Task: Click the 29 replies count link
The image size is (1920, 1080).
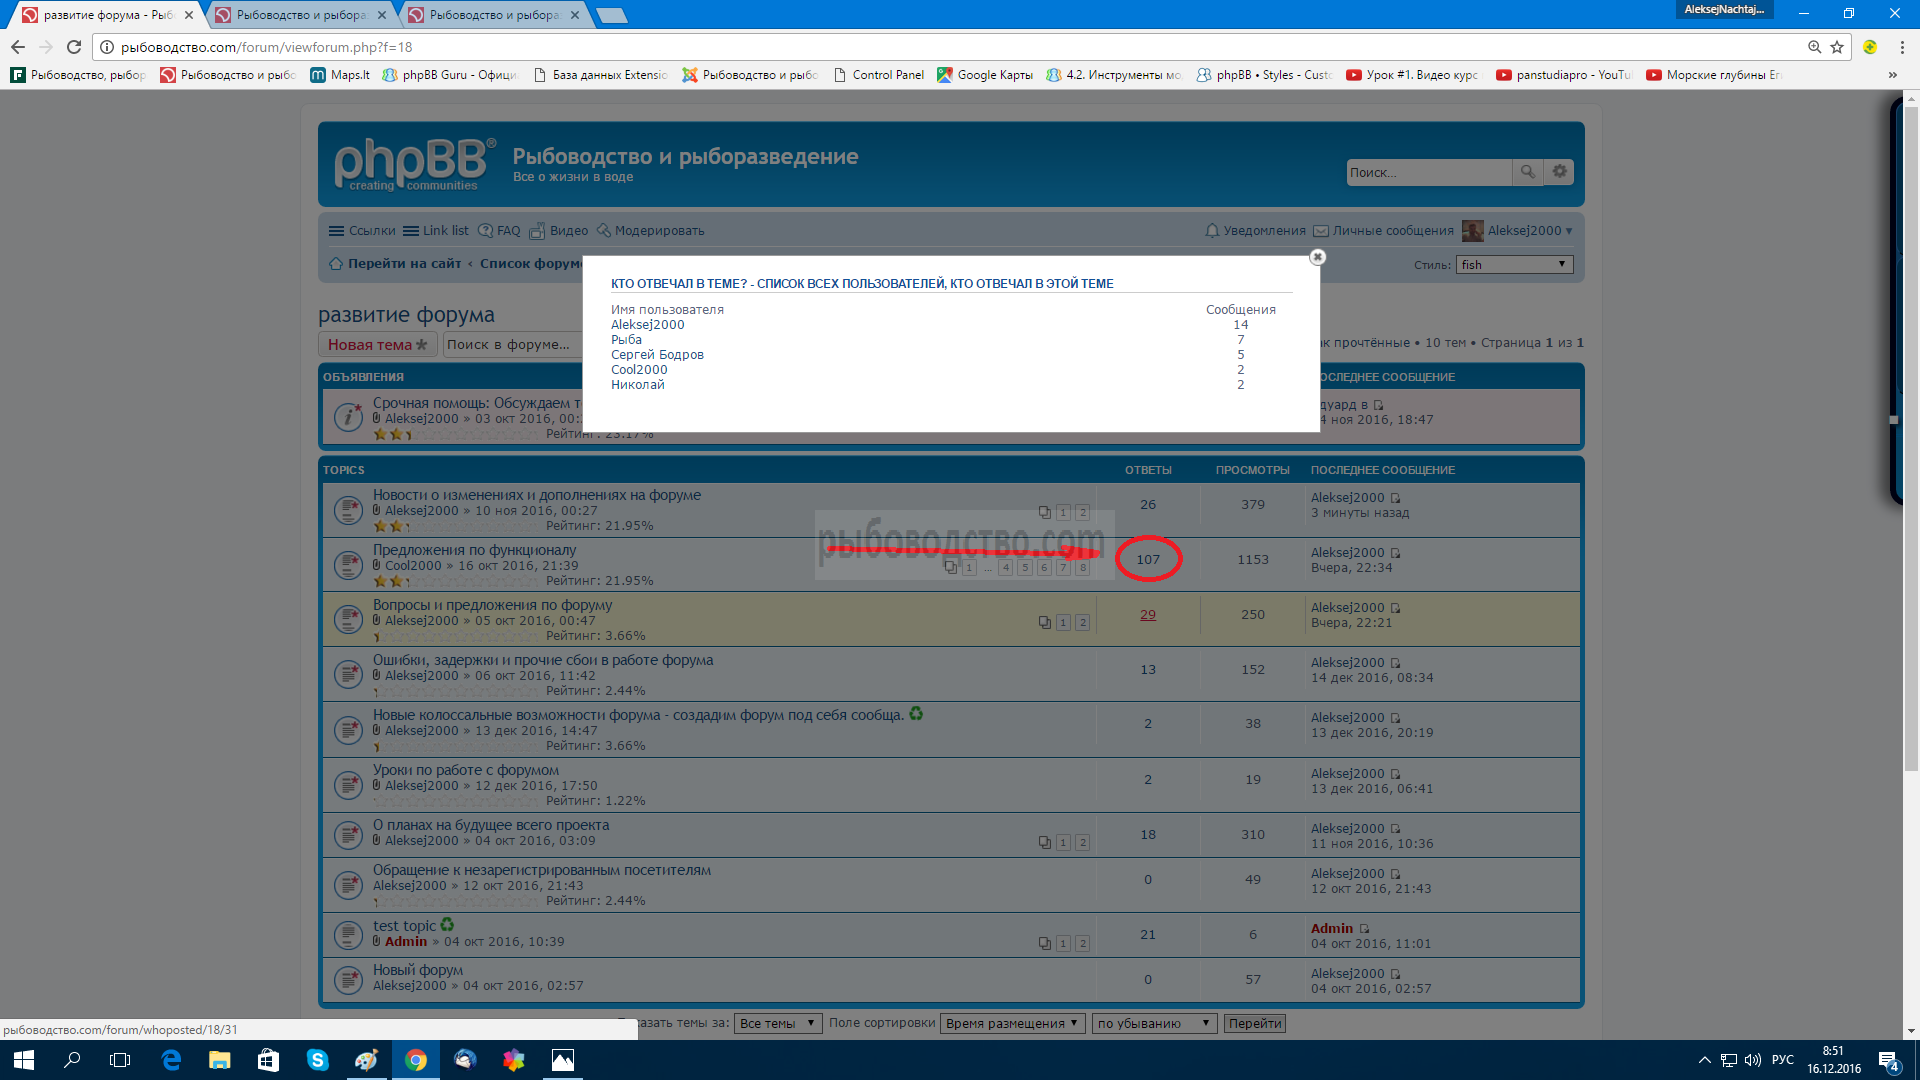Action: tap(1148, 615)
